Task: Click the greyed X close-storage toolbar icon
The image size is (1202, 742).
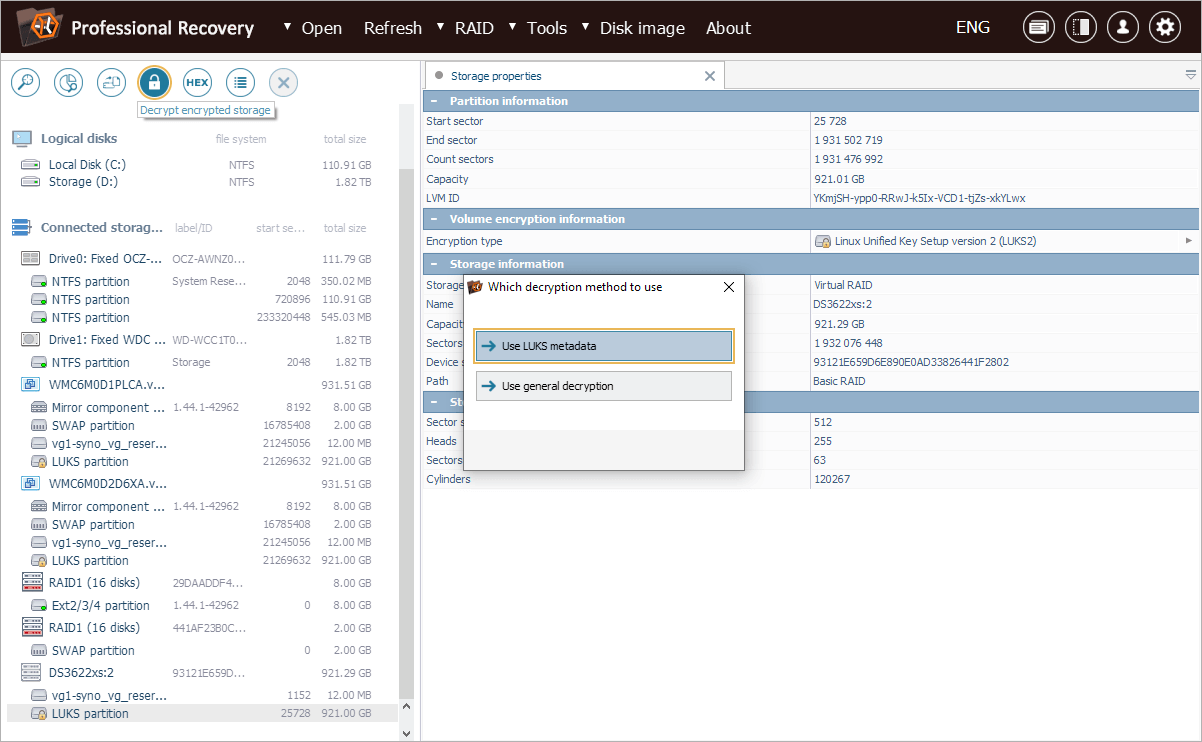Action: tap(283, 83)
